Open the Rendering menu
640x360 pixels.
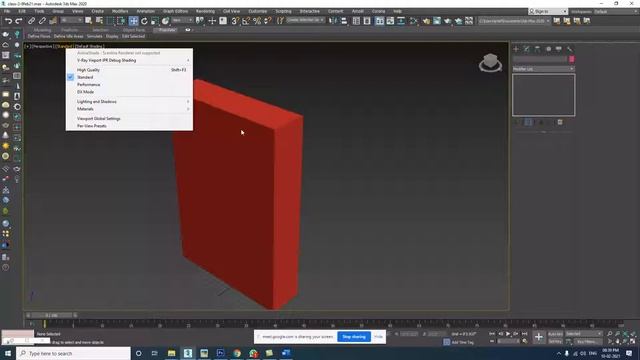point(205,11)
